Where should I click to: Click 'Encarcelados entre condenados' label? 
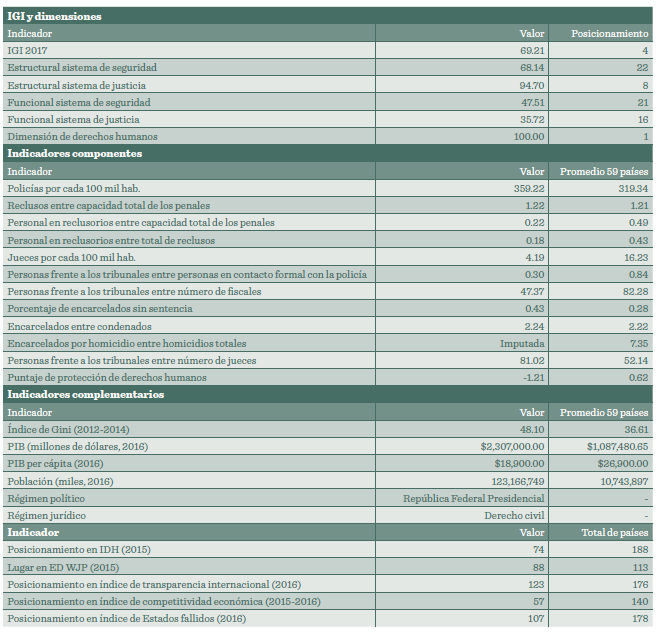79,326
